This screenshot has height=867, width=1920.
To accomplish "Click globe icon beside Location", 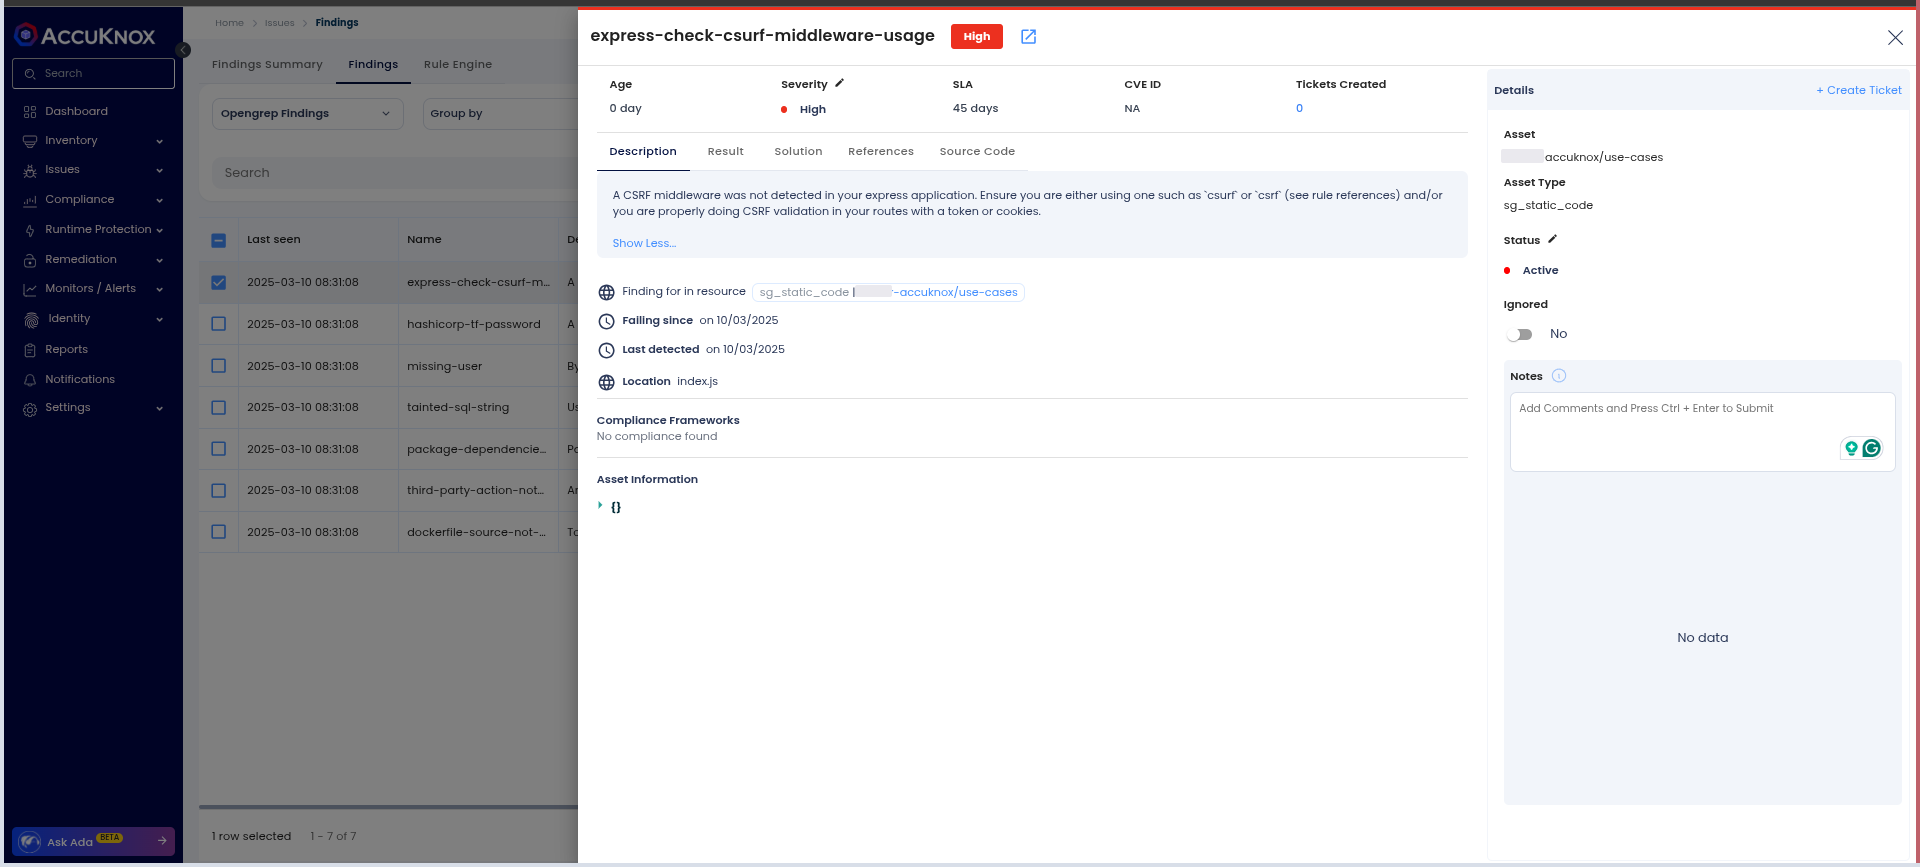I will tap(606, 383).
